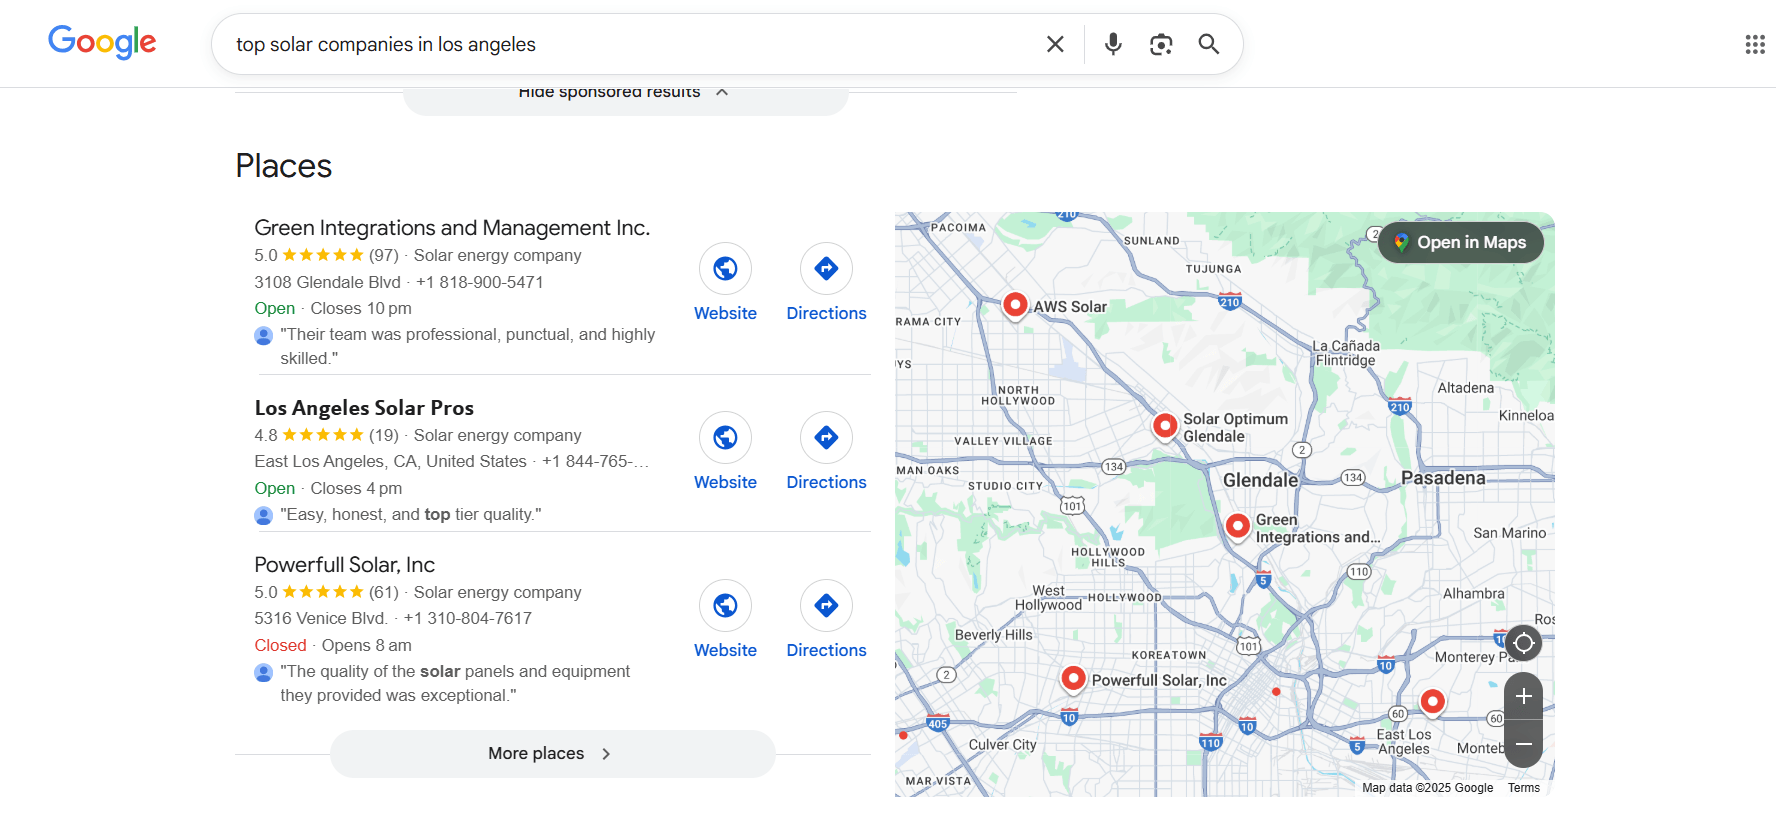Click Directions label under Powerfull Solar
The height and width of the screenshot is (814, 1776).
click(x=826, y=650)
